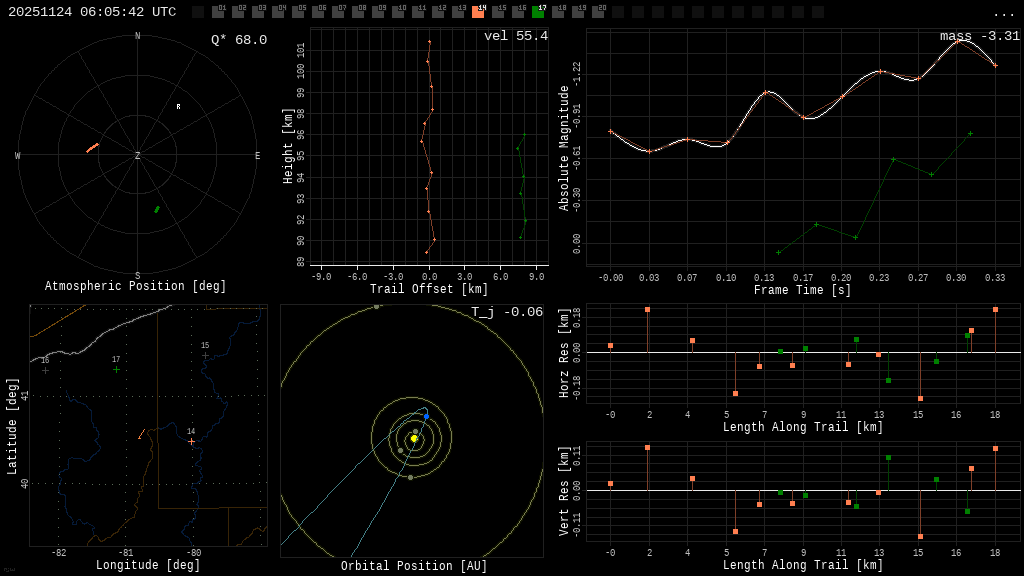Click the R radiant marker in sky plot
Screen dimensions: 1024x576
(178, 106)
